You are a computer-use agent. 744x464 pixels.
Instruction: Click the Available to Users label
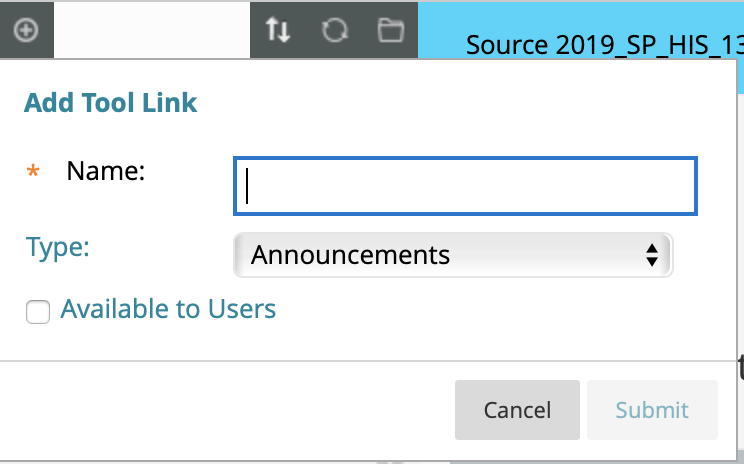click(x=168, y=309)
